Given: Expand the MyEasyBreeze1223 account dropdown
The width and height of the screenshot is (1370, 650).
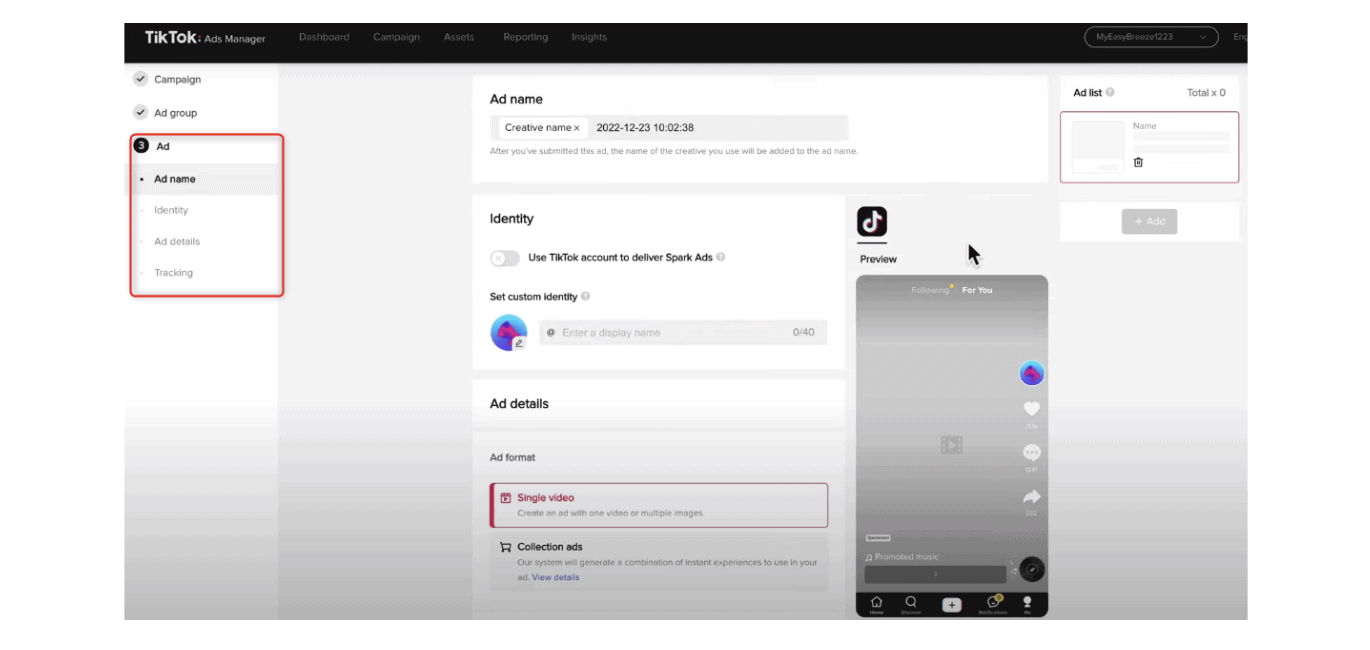Looking at the screenshot, I should (1151, 37).
